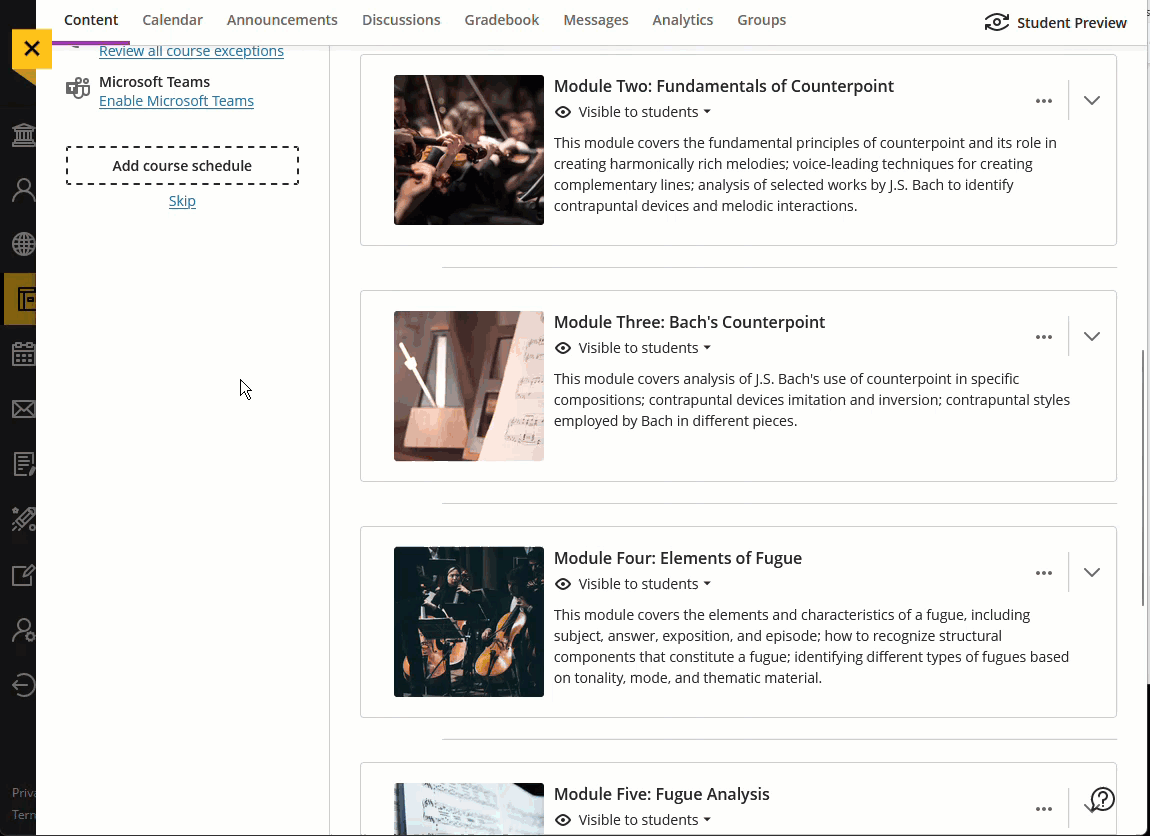Open the Institution page building icon in sidebar
The width and height of the screenshot is (1150, 836).
[x=23, y=135]
